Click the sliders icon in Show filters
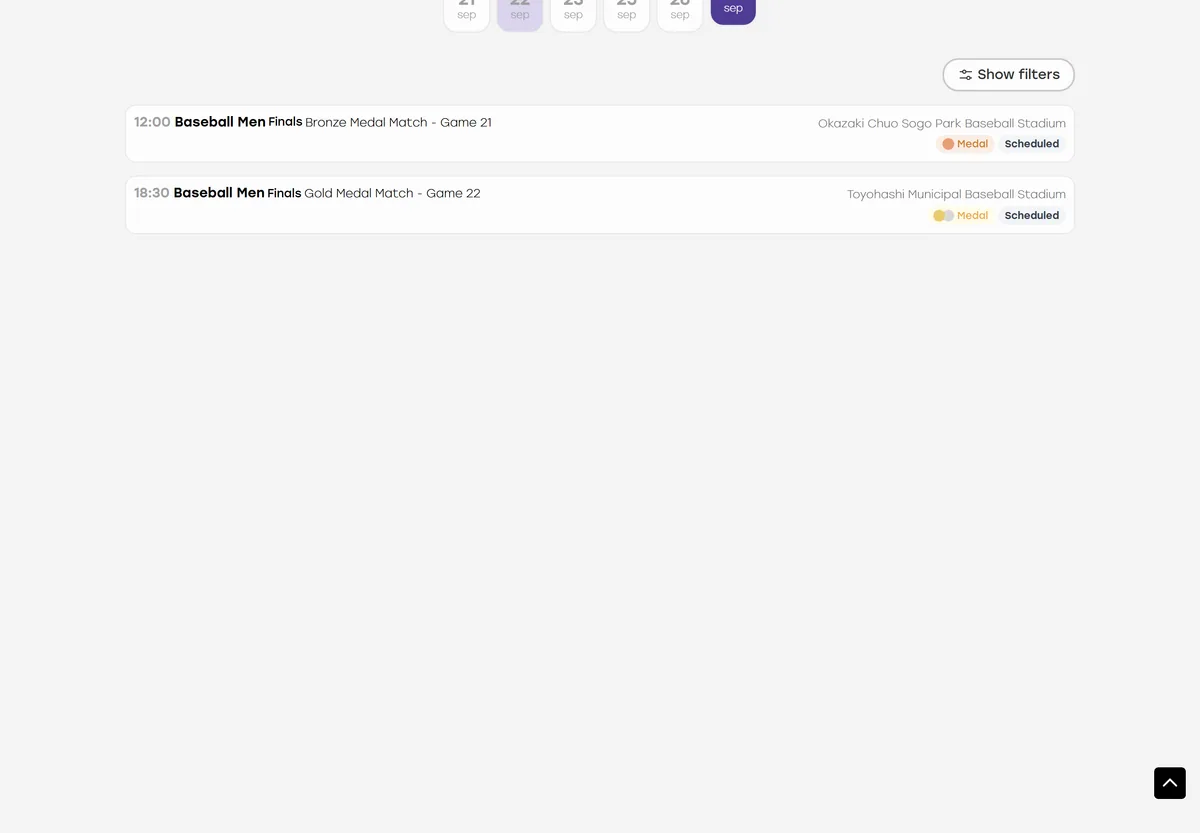The height and width of the screenshot is (833, 1200). (x=965, y=75)
